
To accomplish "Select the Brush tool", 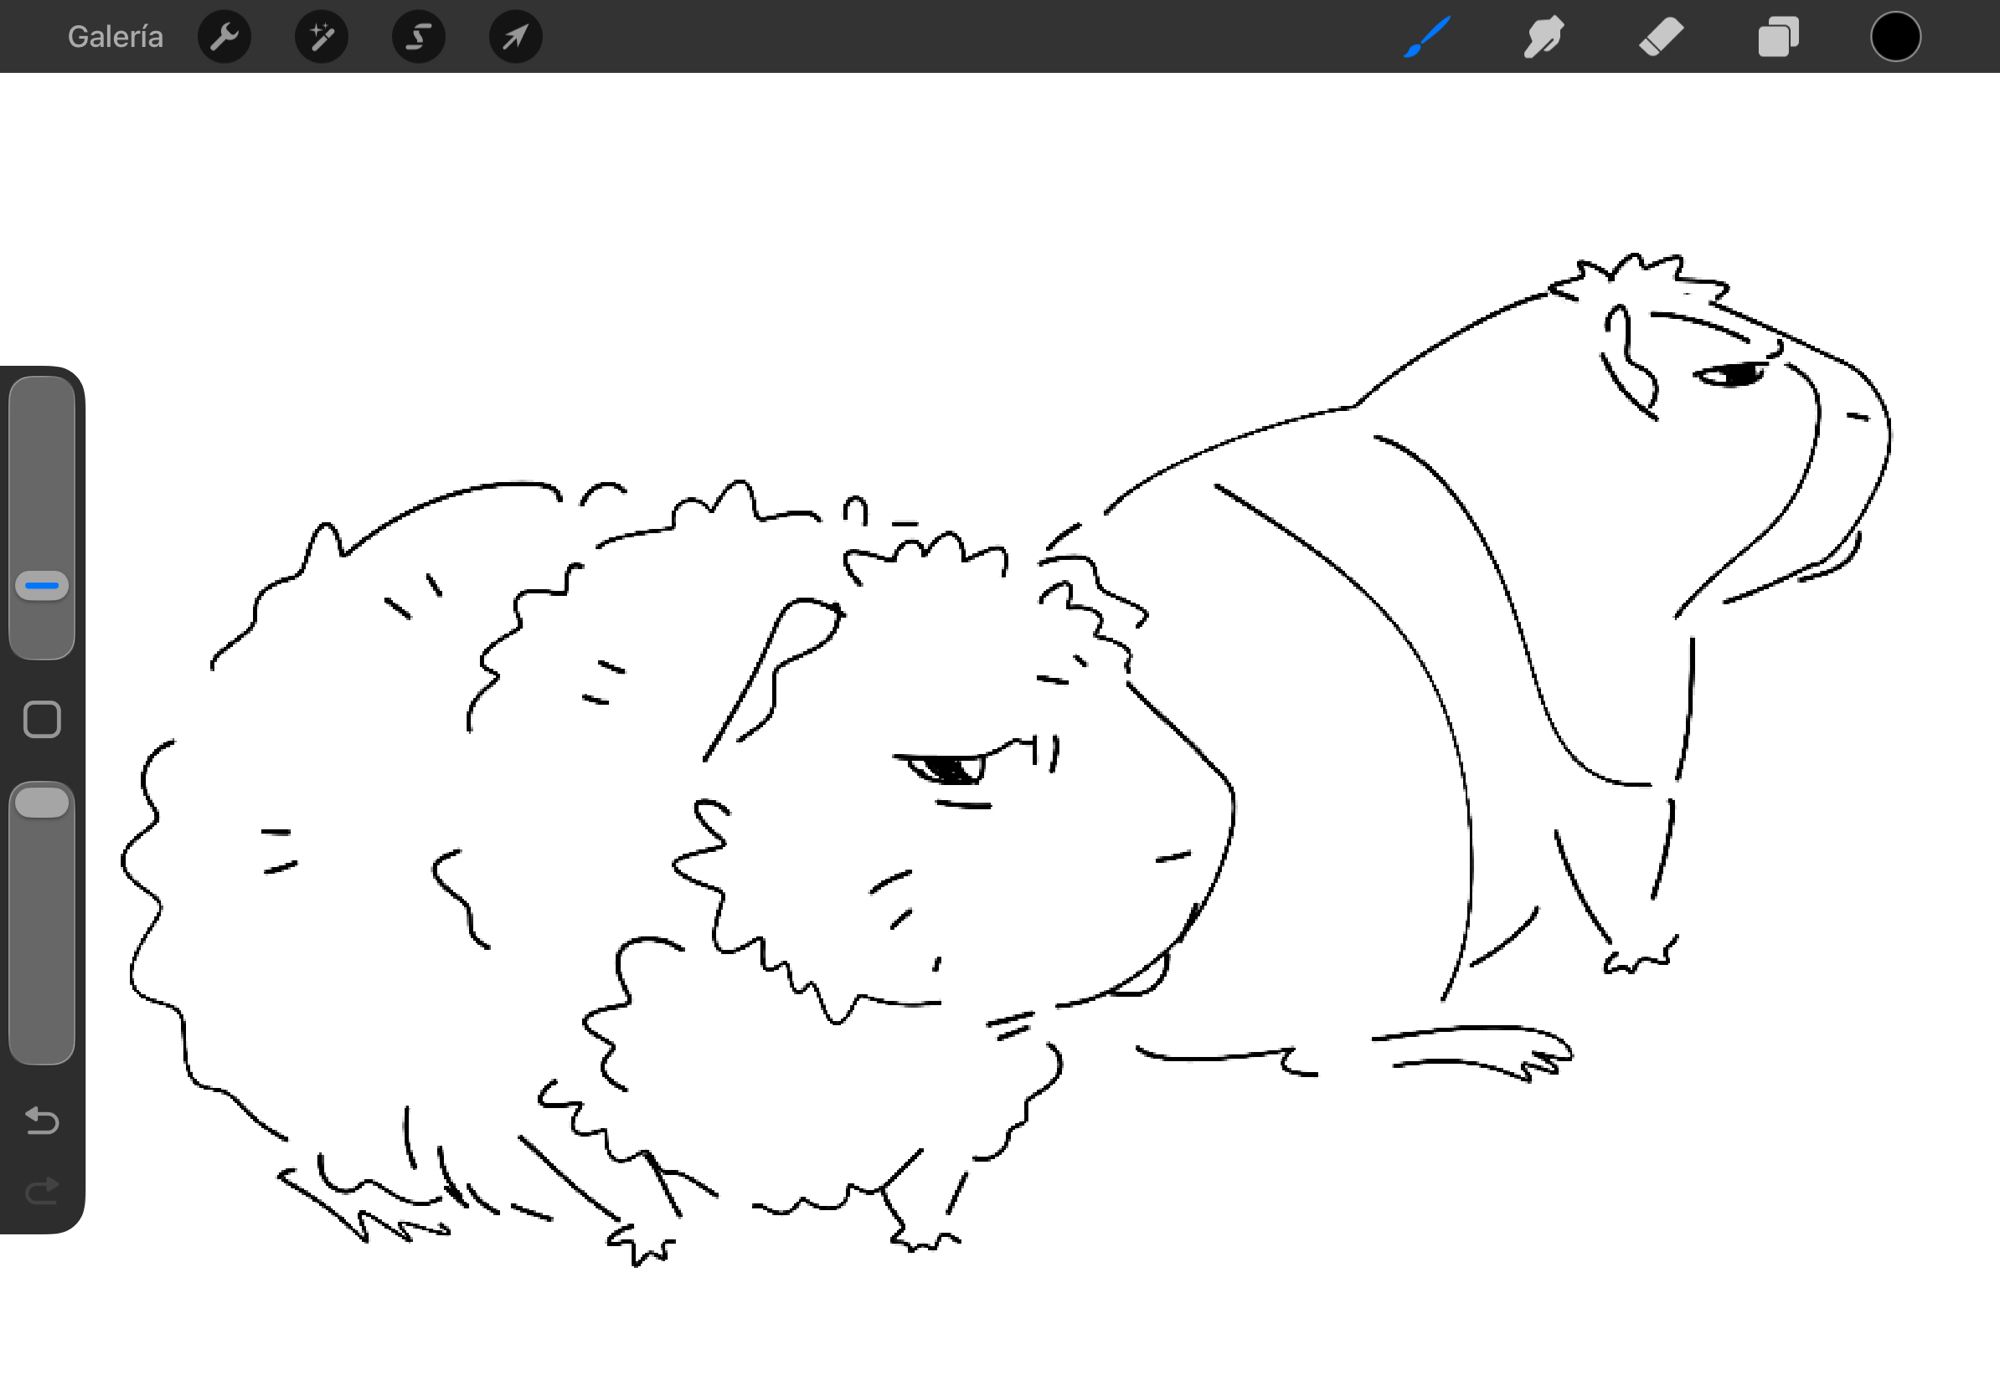I will pyautogui.click(x=1427, y=37).
